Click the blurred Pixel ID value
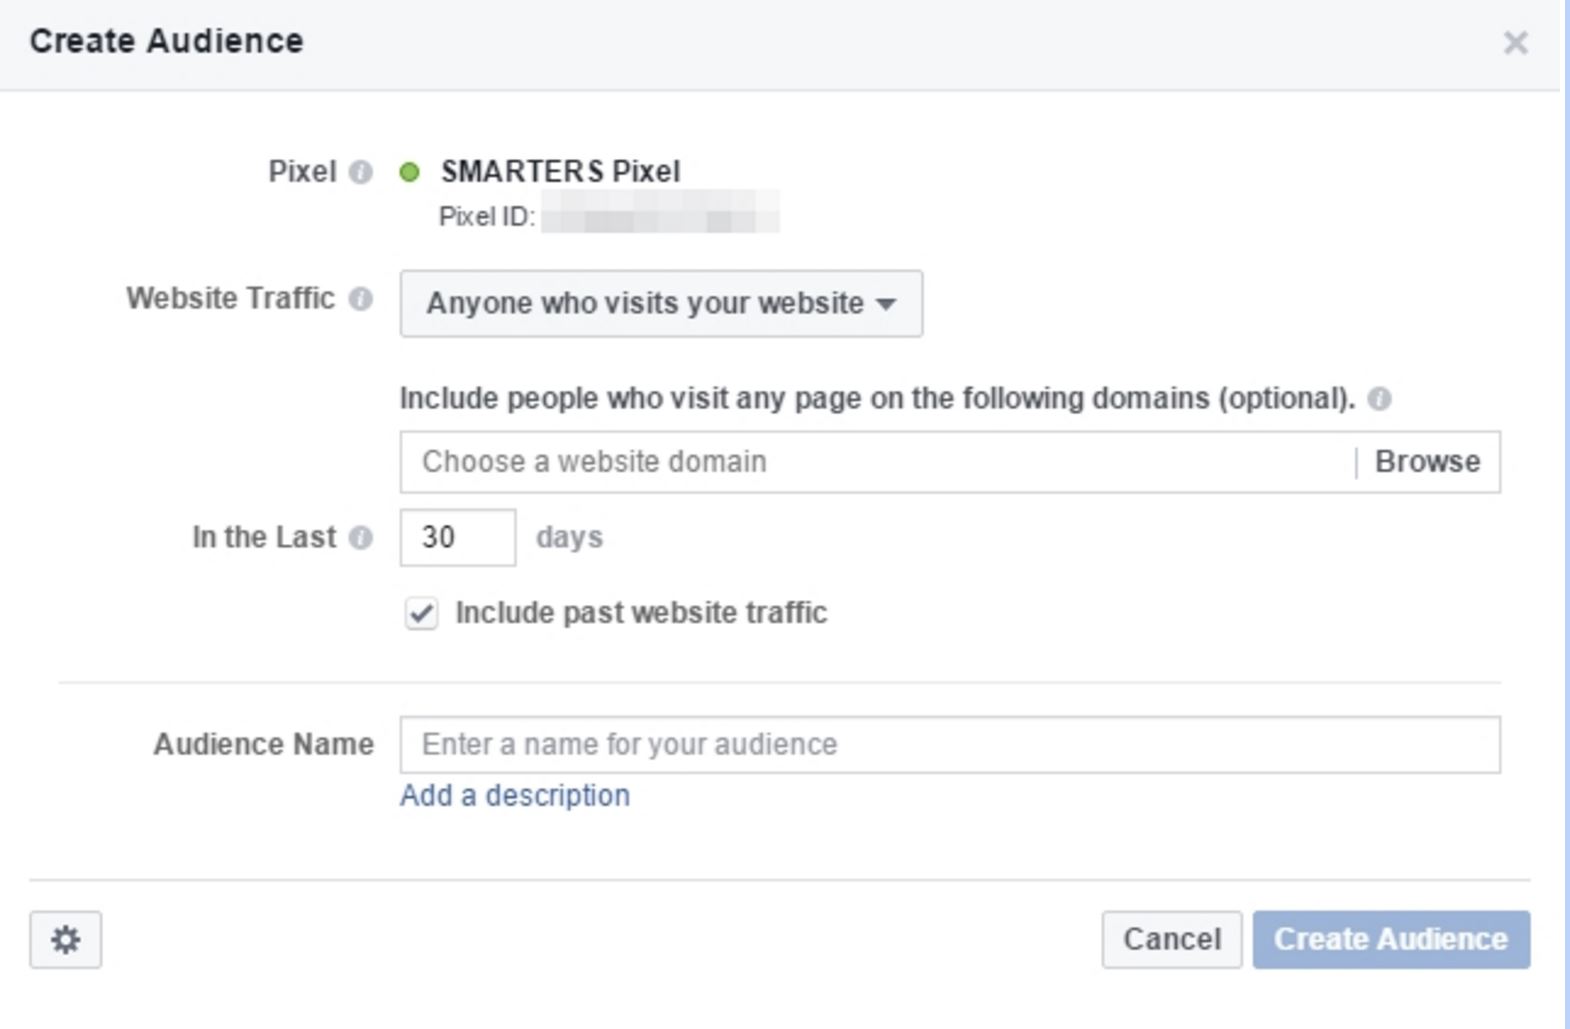Viewport: 1570px width, 1029px height. pyautogui.click(x=660, y=217)
